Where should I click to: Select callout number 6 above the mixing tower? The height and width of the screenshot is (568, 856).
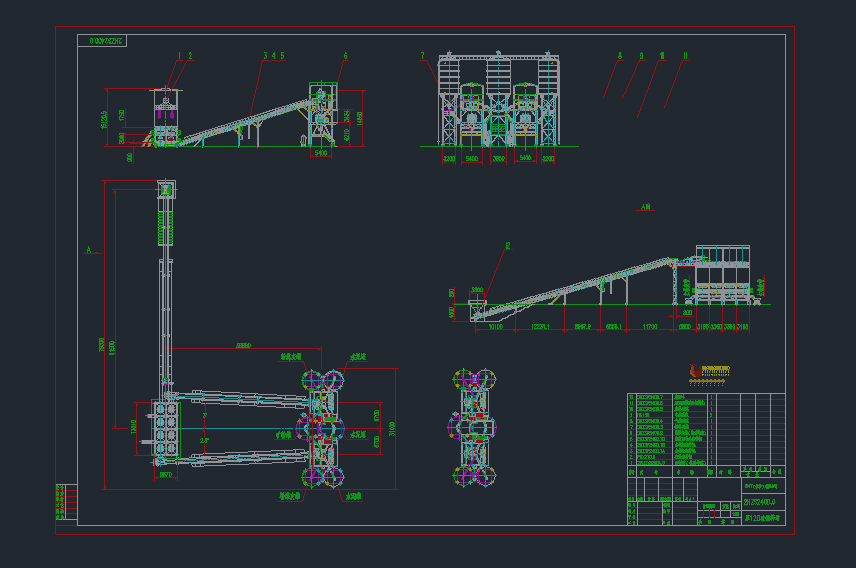[345, 56]
